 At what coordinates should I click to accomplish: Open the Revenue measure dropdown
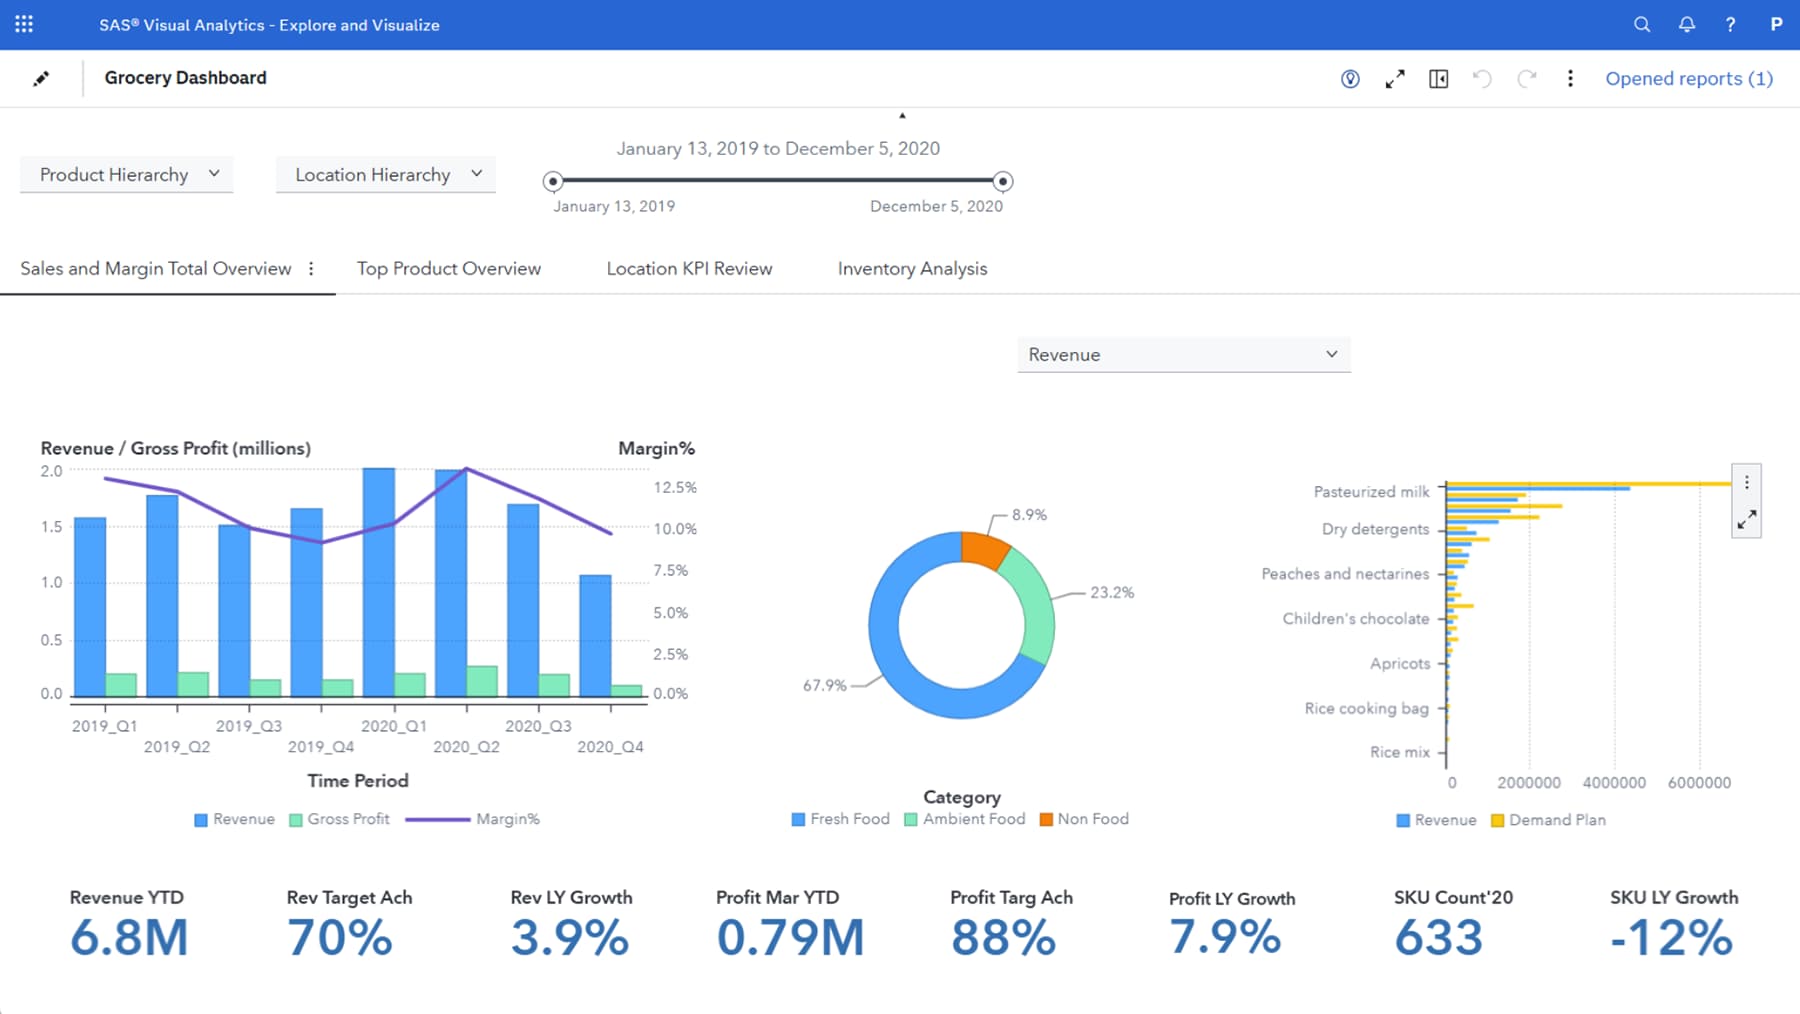[1183, 354]
